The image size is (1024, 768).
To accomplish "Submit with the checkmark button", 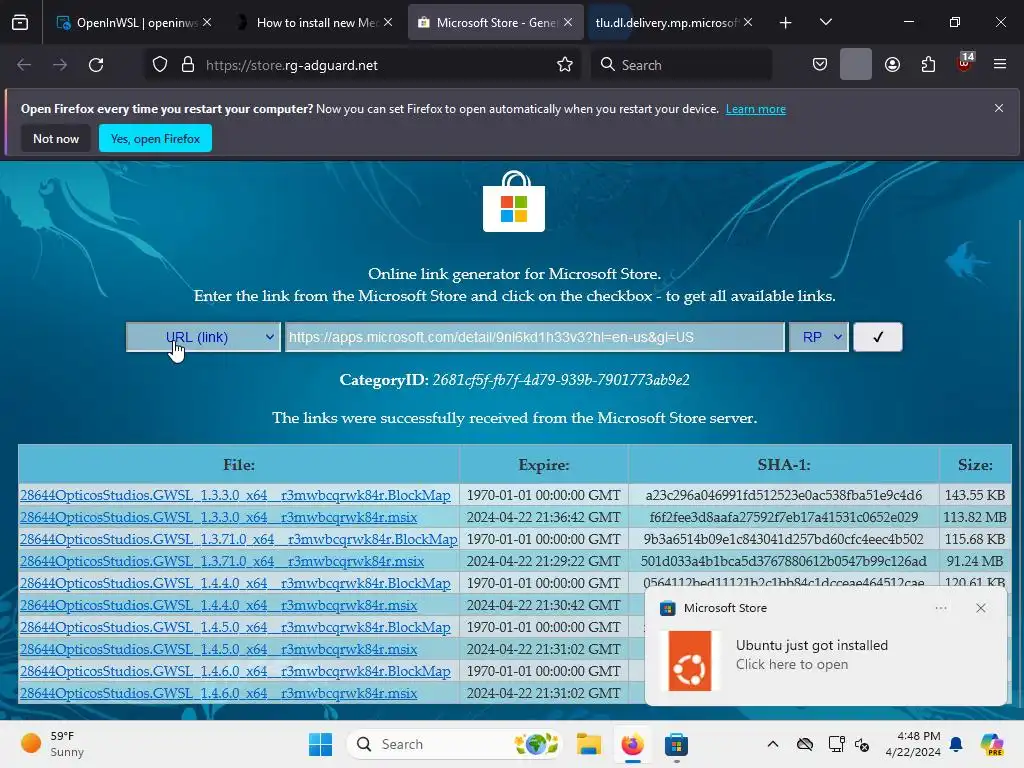I will pos(878,337).
